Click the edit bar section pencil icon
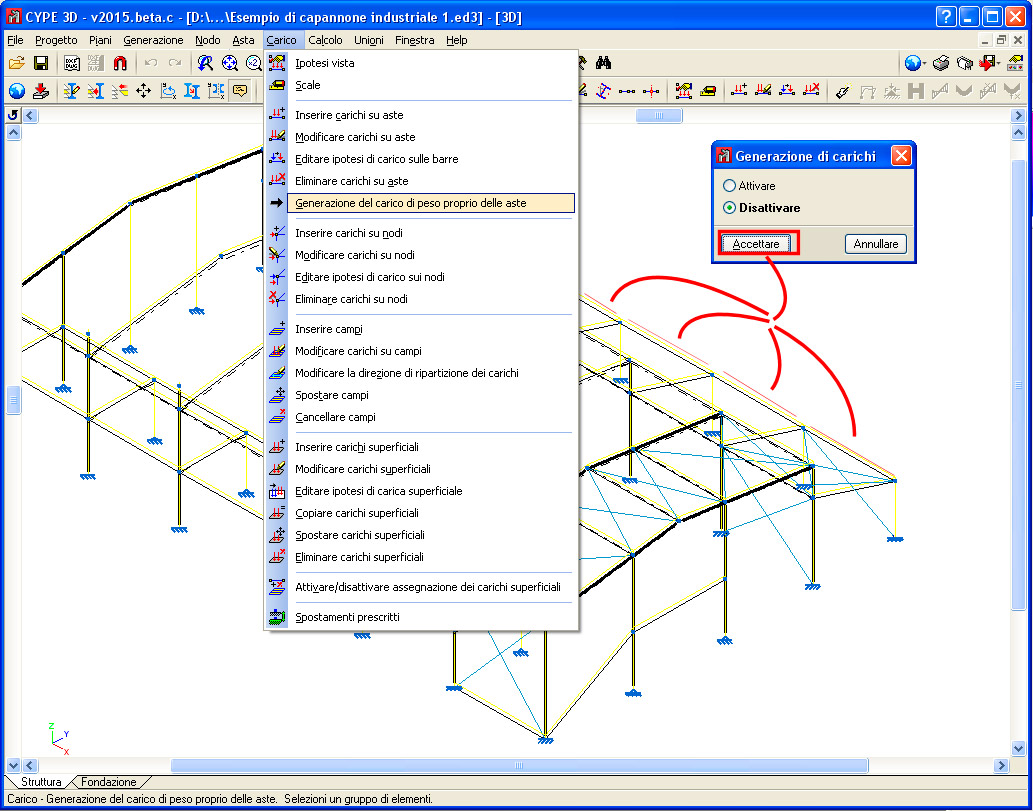 click(x=72, y=91)
